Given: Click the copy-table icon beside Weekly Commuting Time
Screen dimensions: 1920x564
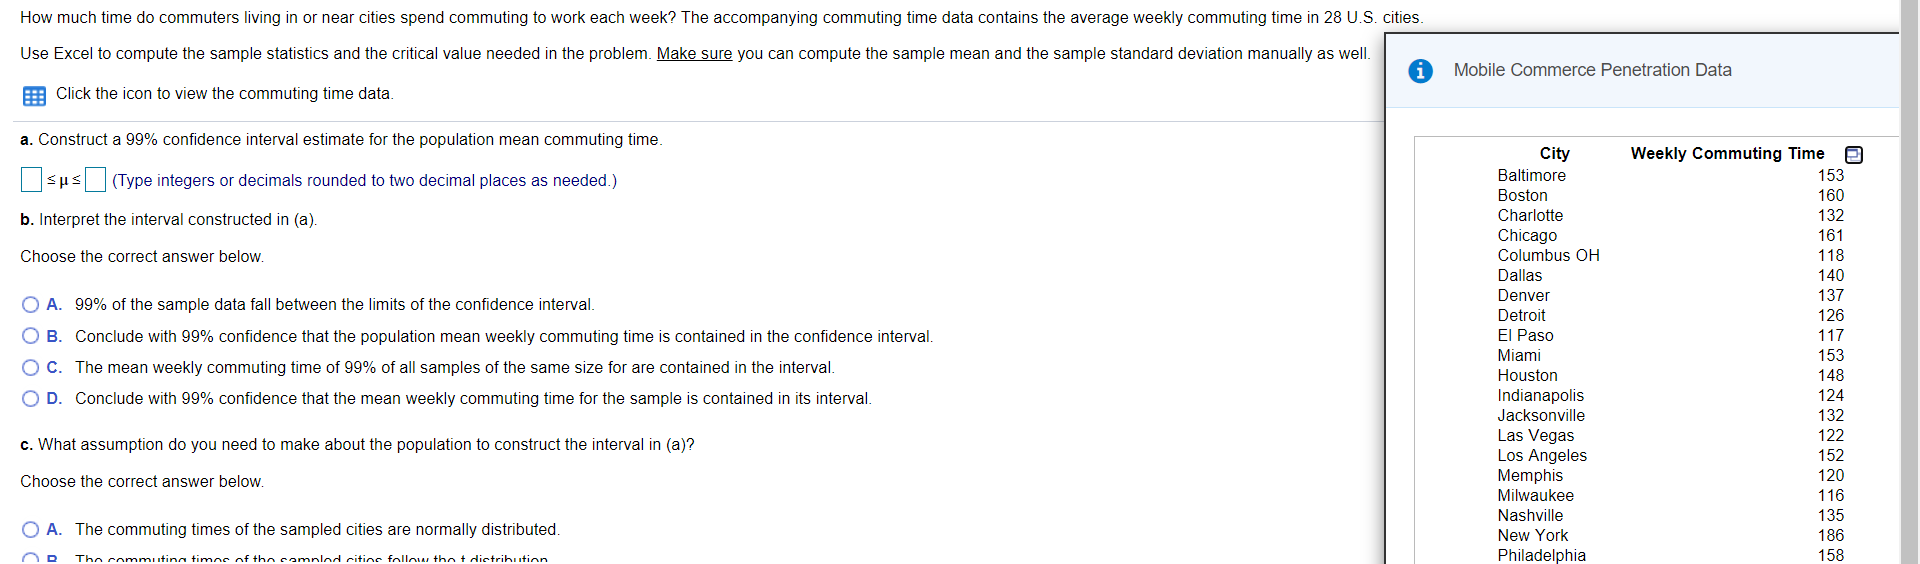Looking at the screenshot, I should pos(1853,154).
